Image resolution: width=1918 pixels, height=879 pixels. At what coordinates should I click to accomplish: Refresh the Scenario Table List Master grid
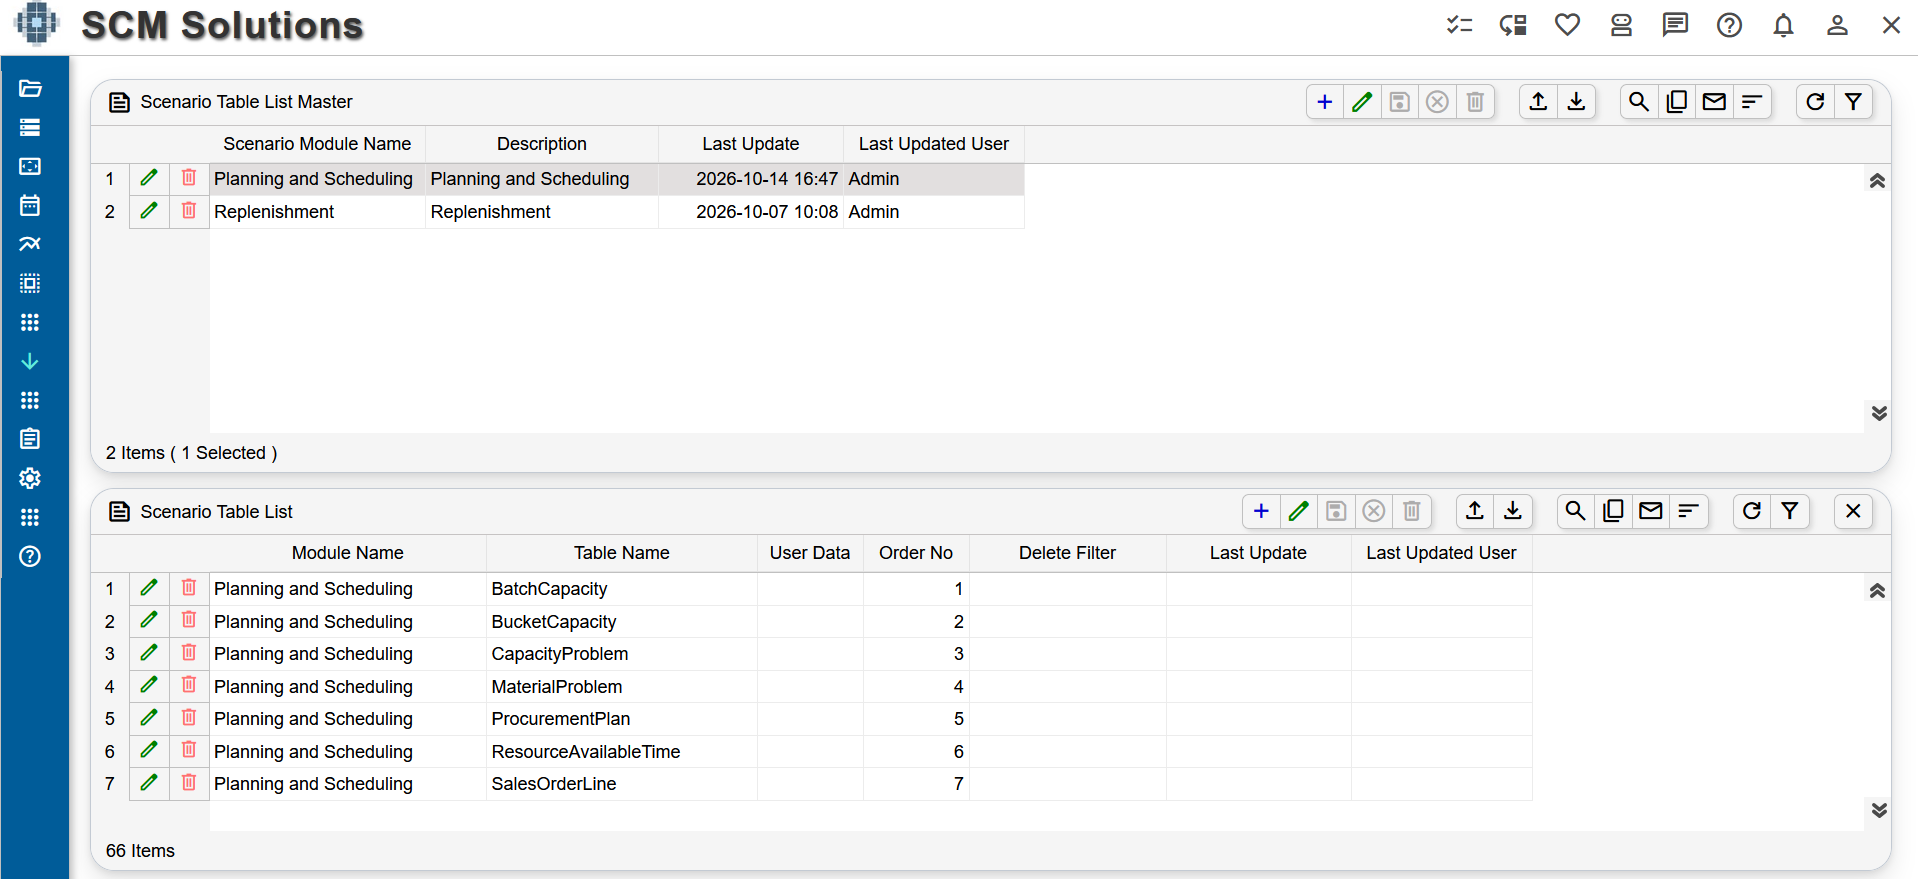pyautogui.click(x=1815, y=102)
